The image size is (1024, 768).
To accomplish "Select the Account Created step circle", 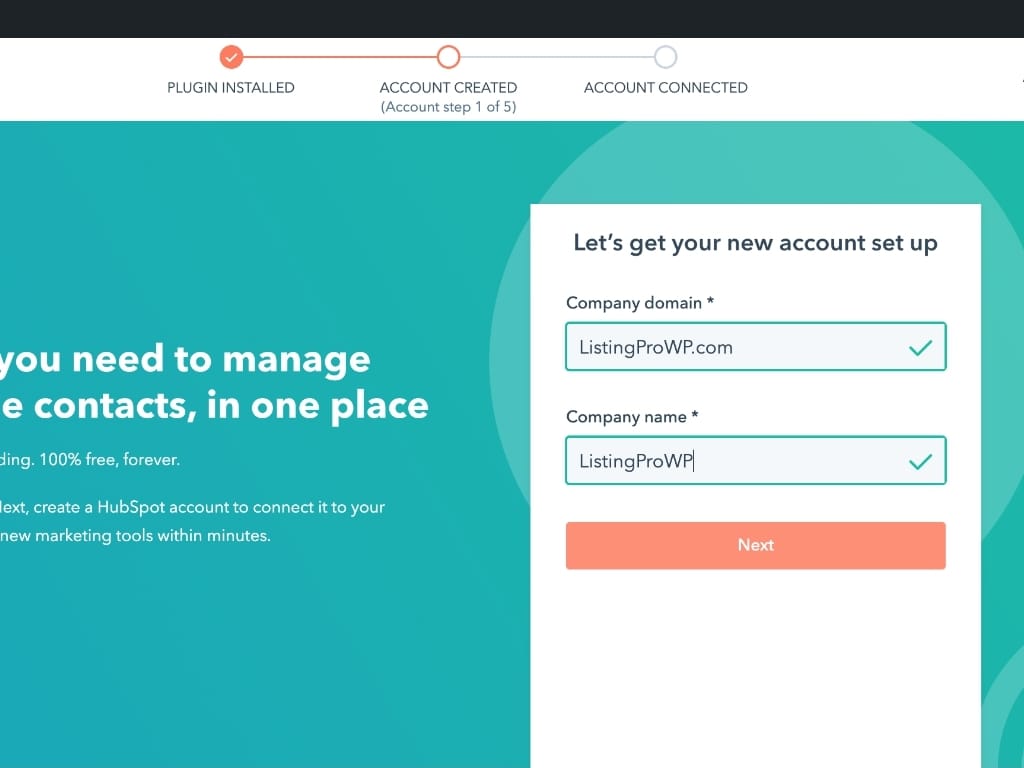I will coord(449,57).
